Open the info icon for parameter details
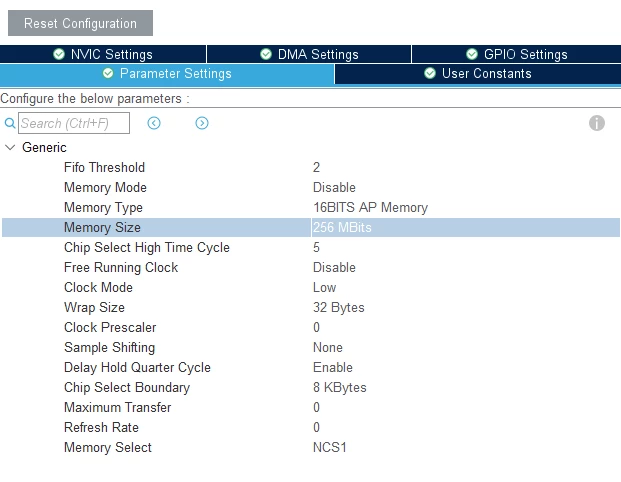This screenshot has height=482, width=621. click(x=596, y=123)
